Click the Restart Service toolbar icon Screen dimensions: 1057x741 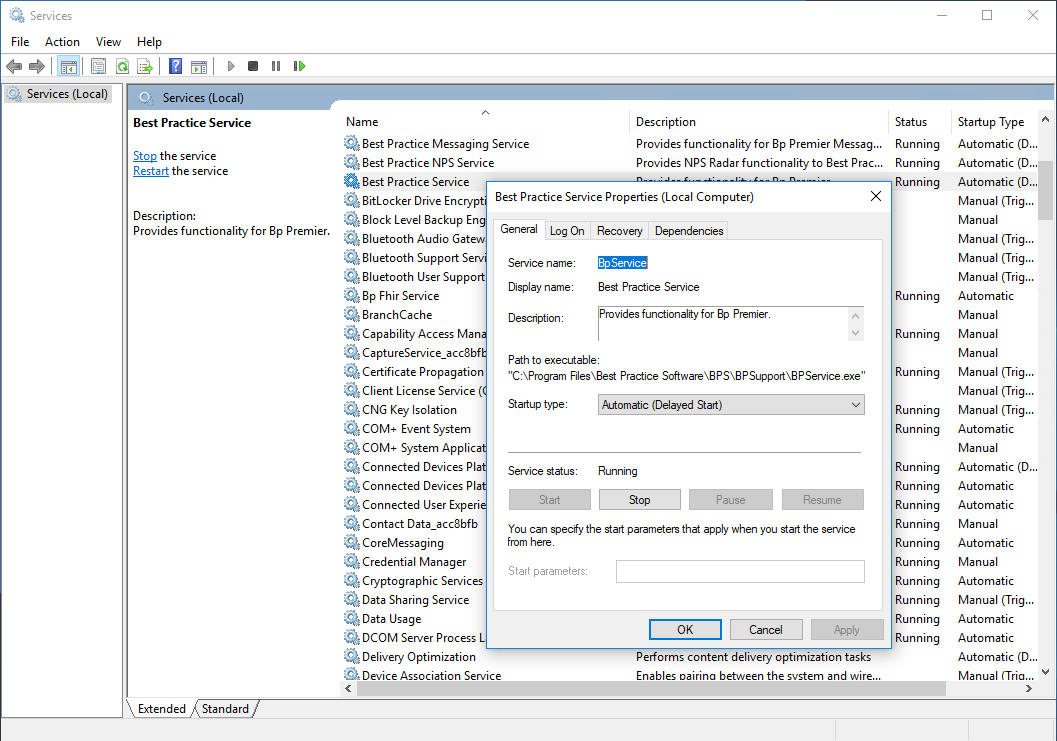coord(299,66)
